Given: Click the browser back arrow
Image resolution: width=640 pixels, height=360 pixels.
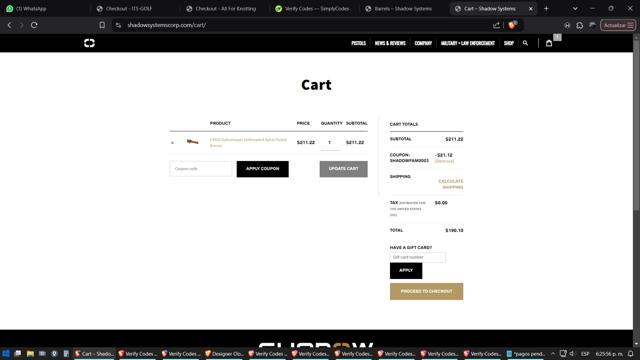Looking at the screenshot, I should point(9,25).
